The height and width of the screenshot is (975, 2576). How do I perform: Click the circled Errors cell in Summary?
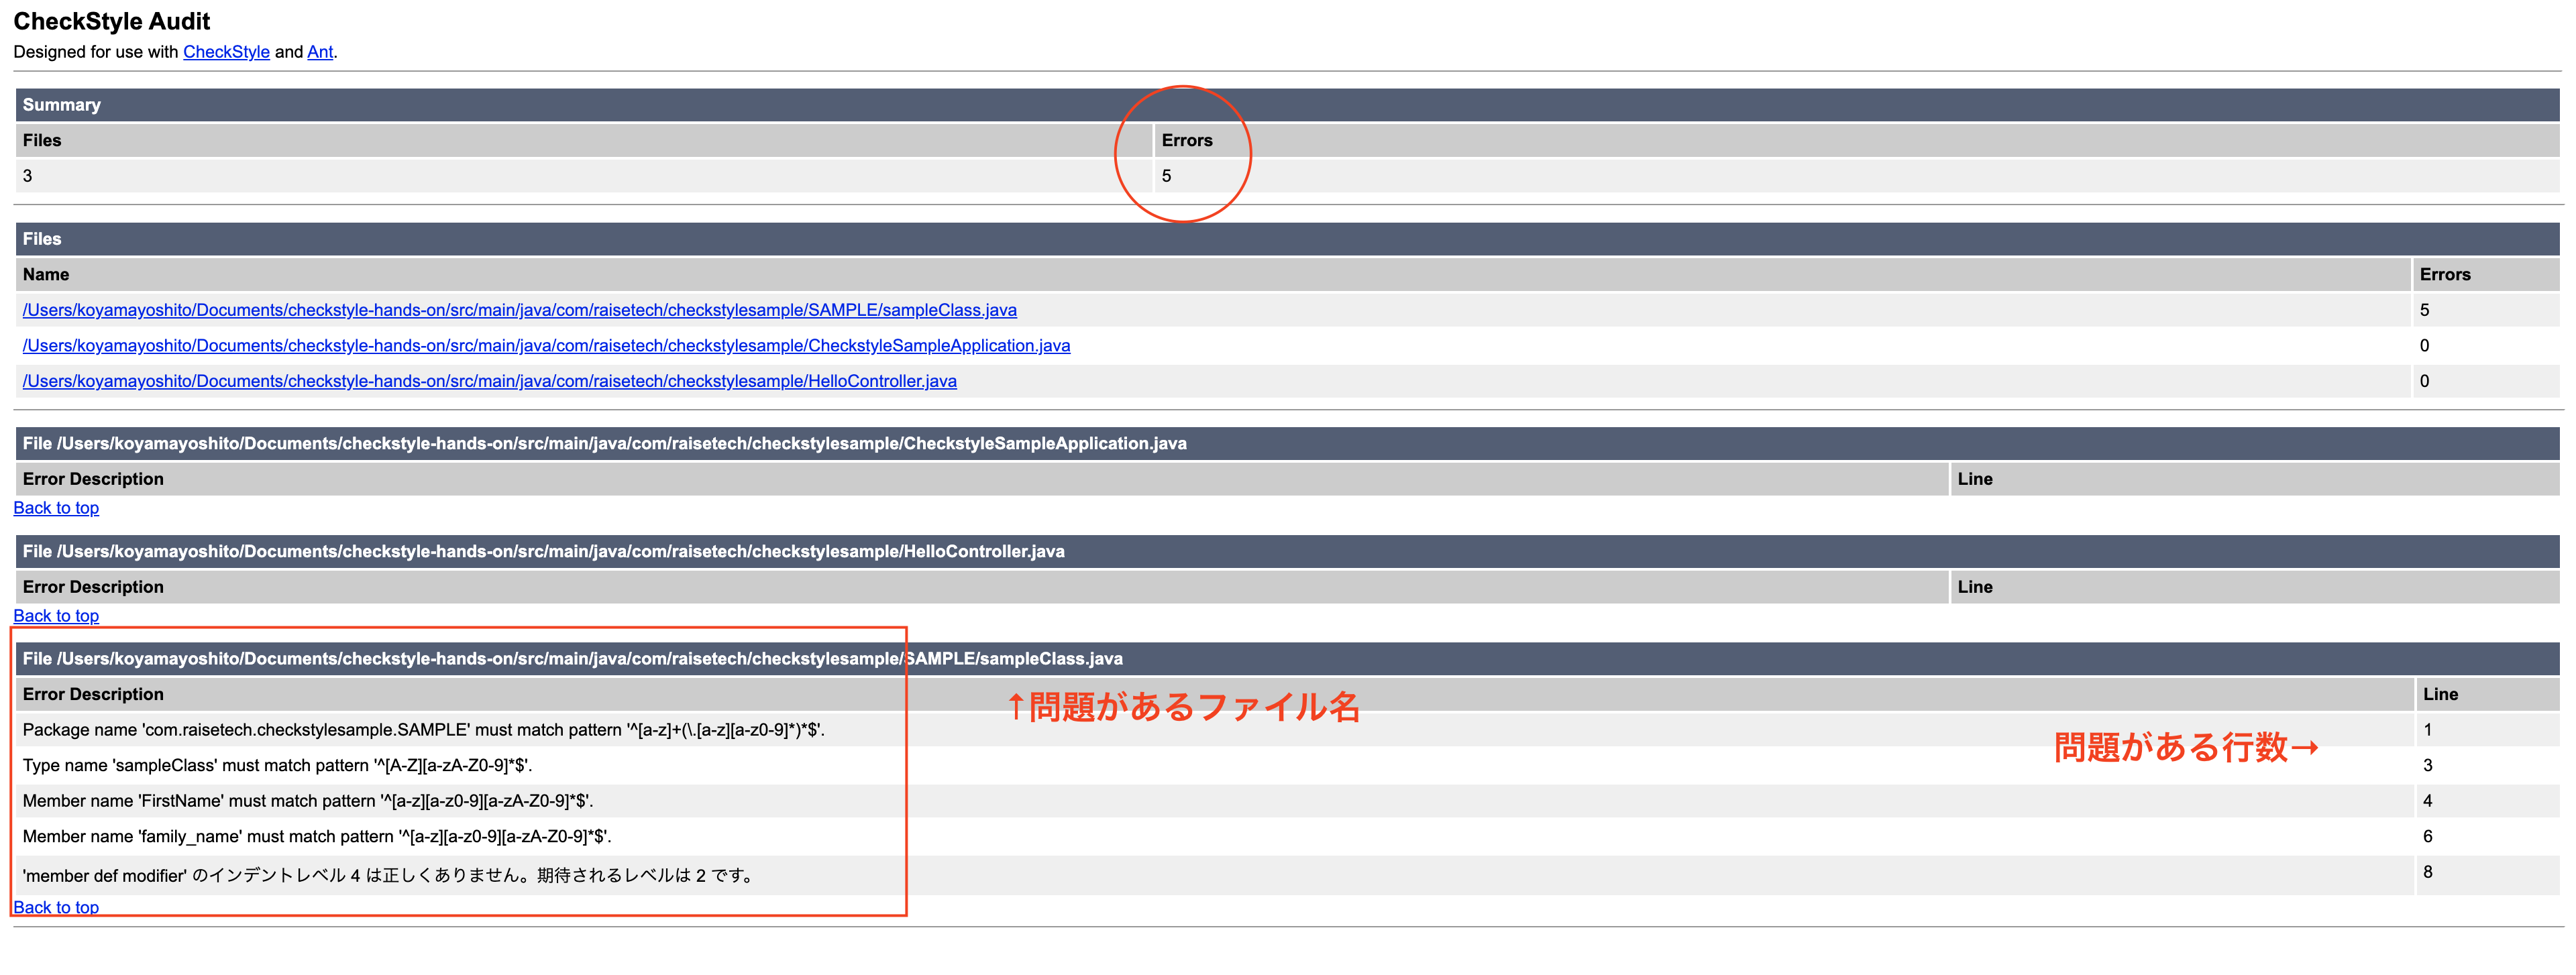click(1188, 140)
